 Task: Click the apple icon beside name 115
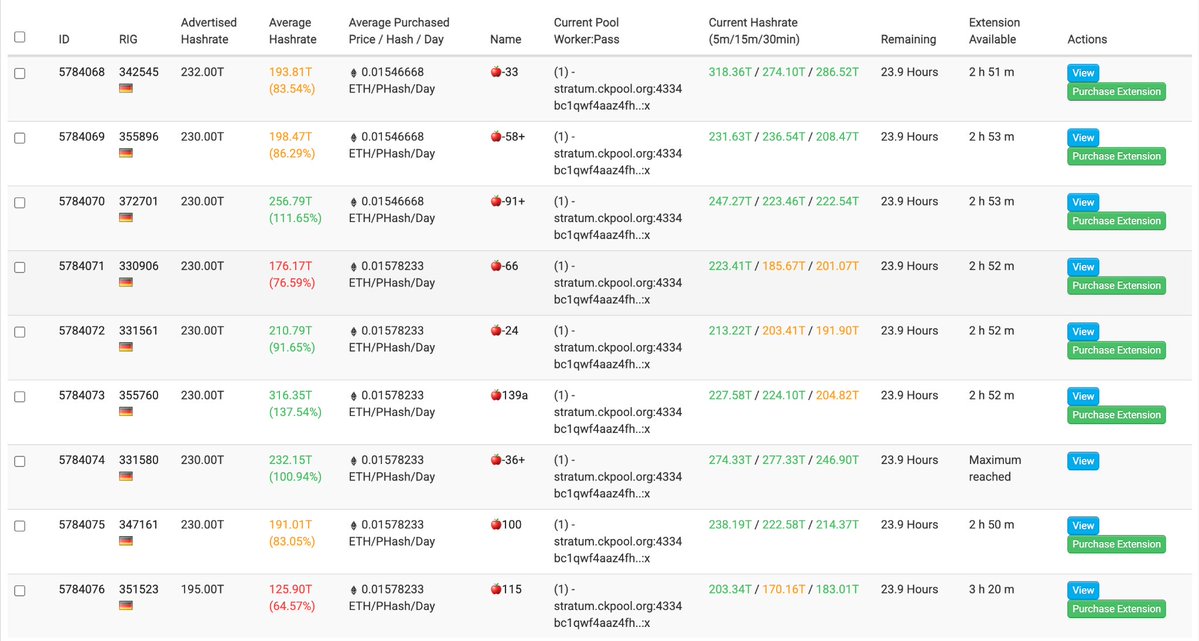point(496,589)
